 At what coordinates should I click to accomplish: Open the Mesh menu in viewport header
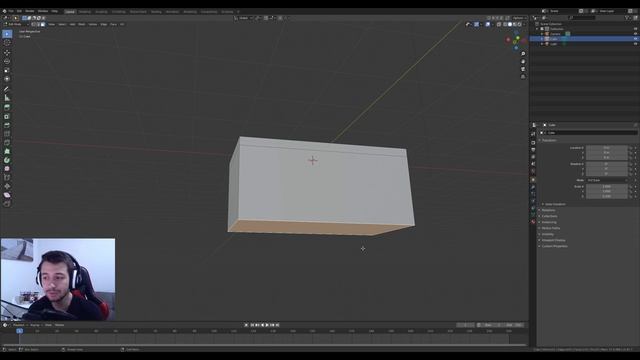pos(82,24)
